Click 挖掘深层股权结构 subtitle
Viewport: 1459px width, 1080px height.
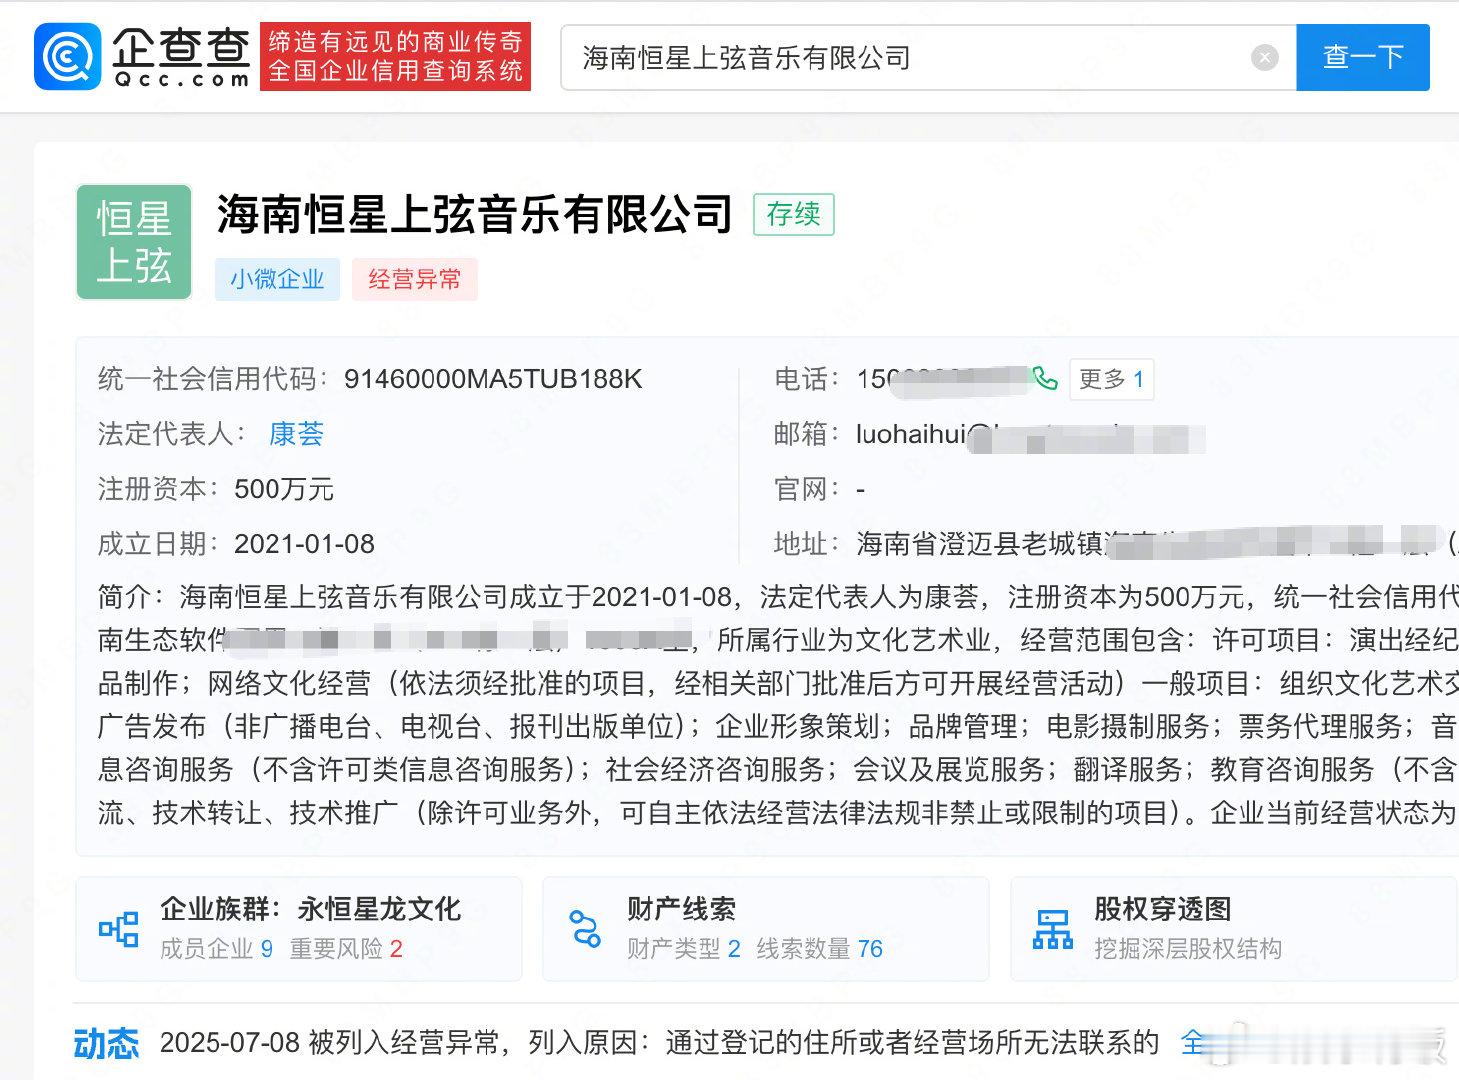1187,949
